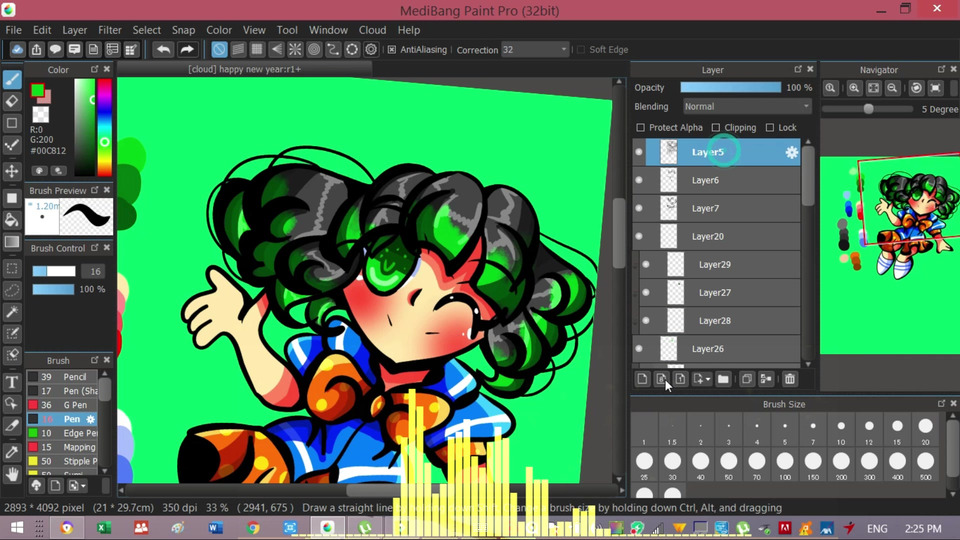
Task: Enable the Protect Alpha checkbox
Action: [641, 128]
